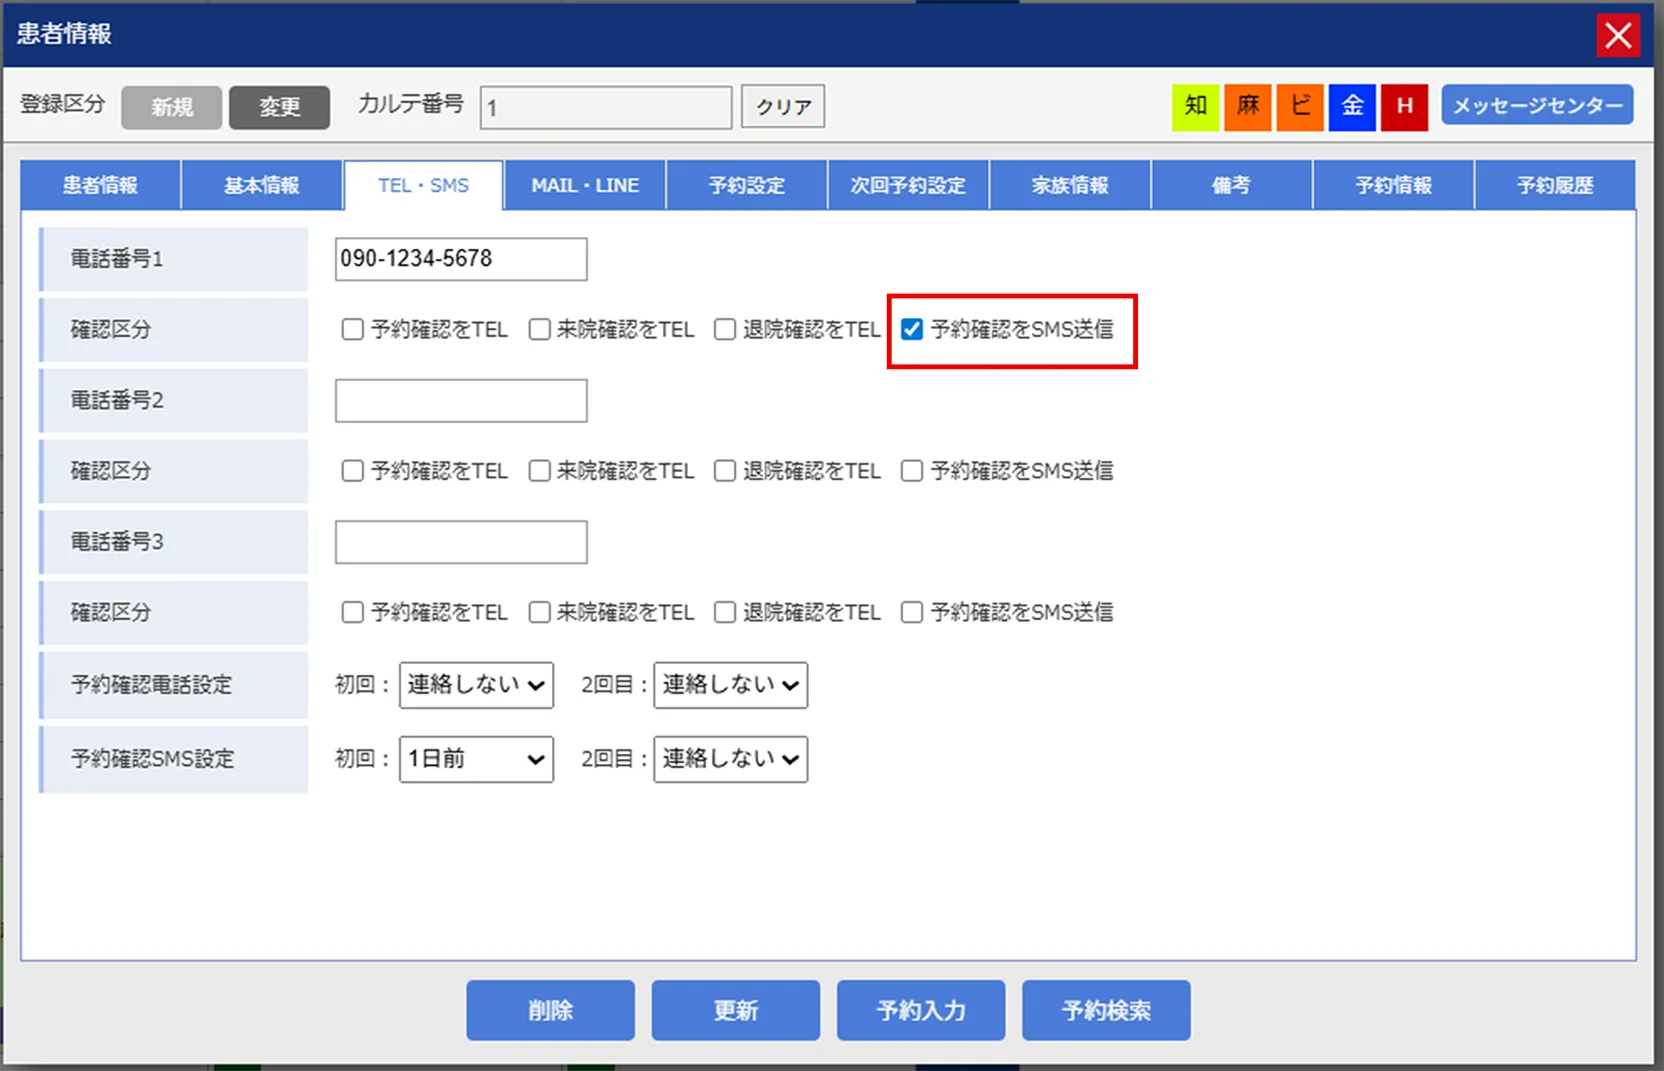Viewport: 1664px width, 1071px height.
Task: Check 未院確認をTEL for 電話番号2
Action: point(540,471)
